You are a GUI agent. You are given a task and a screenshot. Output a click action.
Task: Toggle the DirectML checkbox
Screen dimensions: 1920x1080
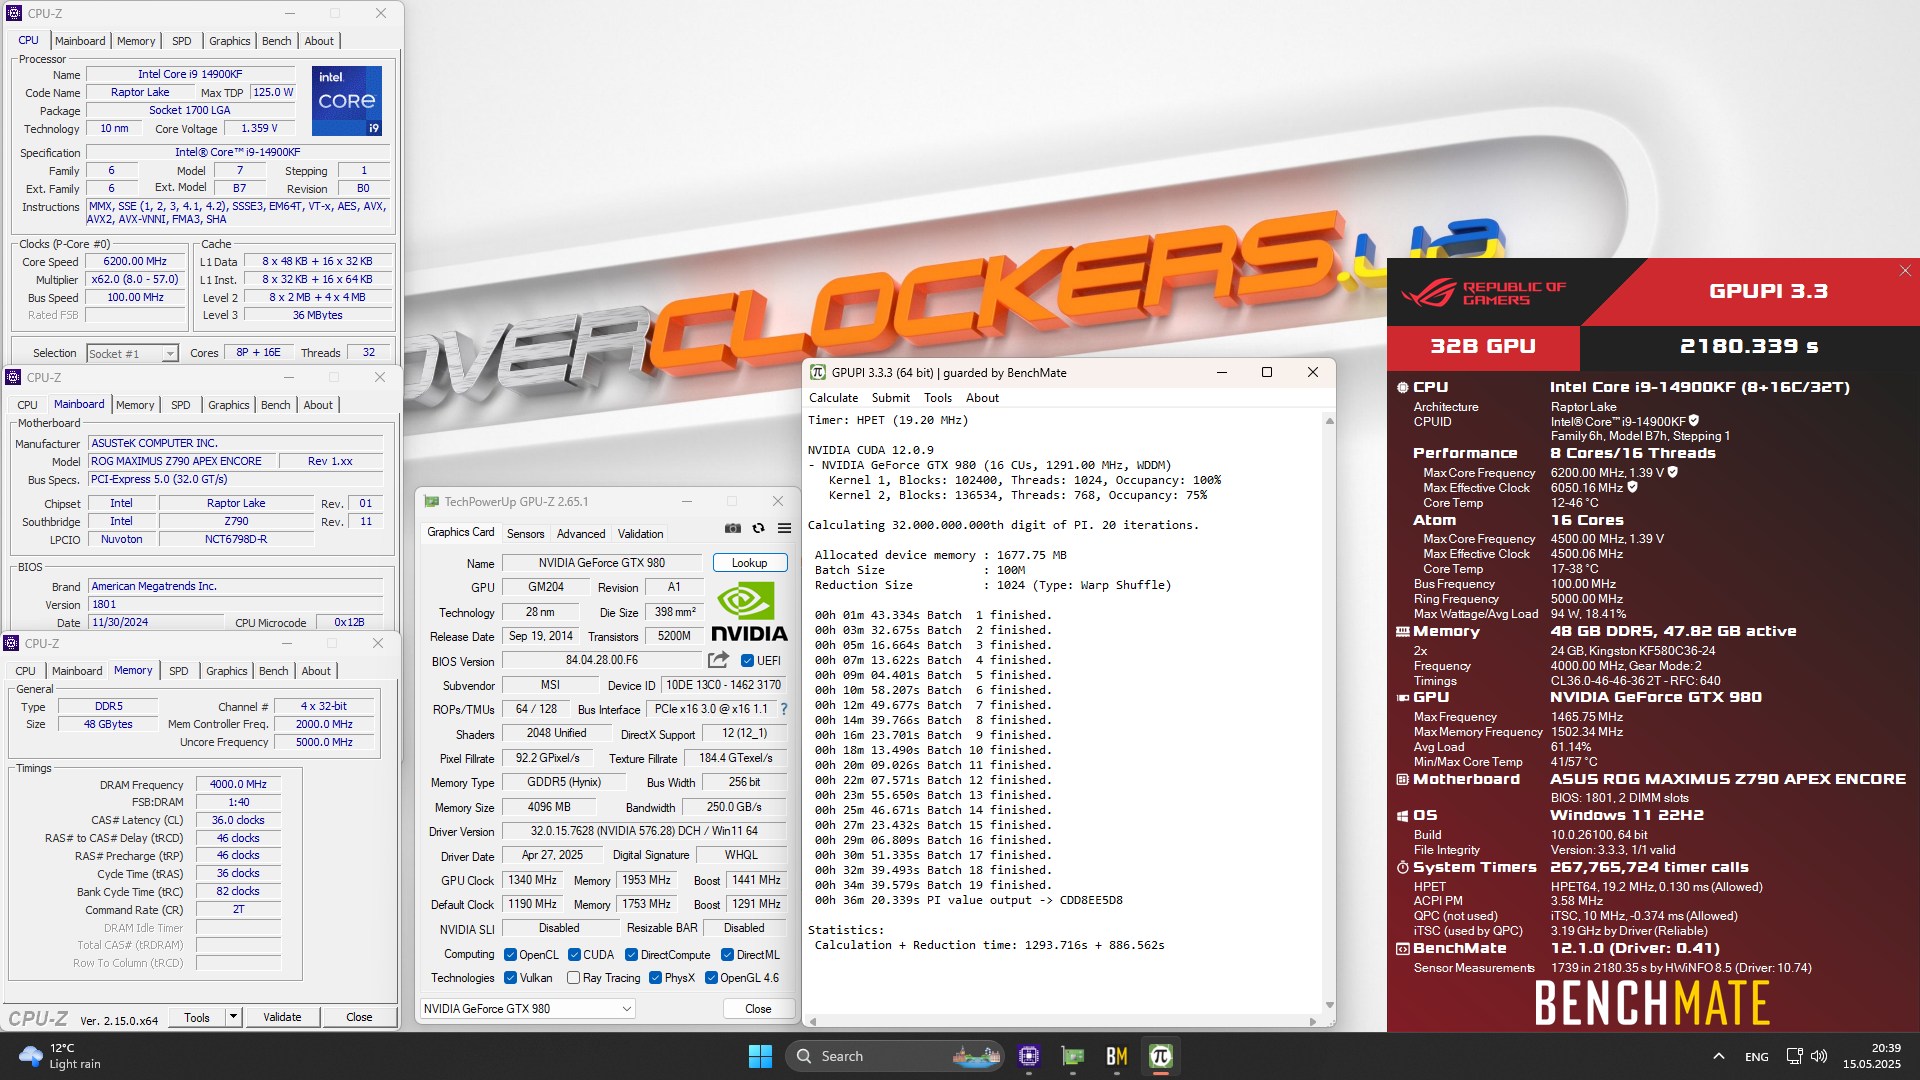coord(727,954)
